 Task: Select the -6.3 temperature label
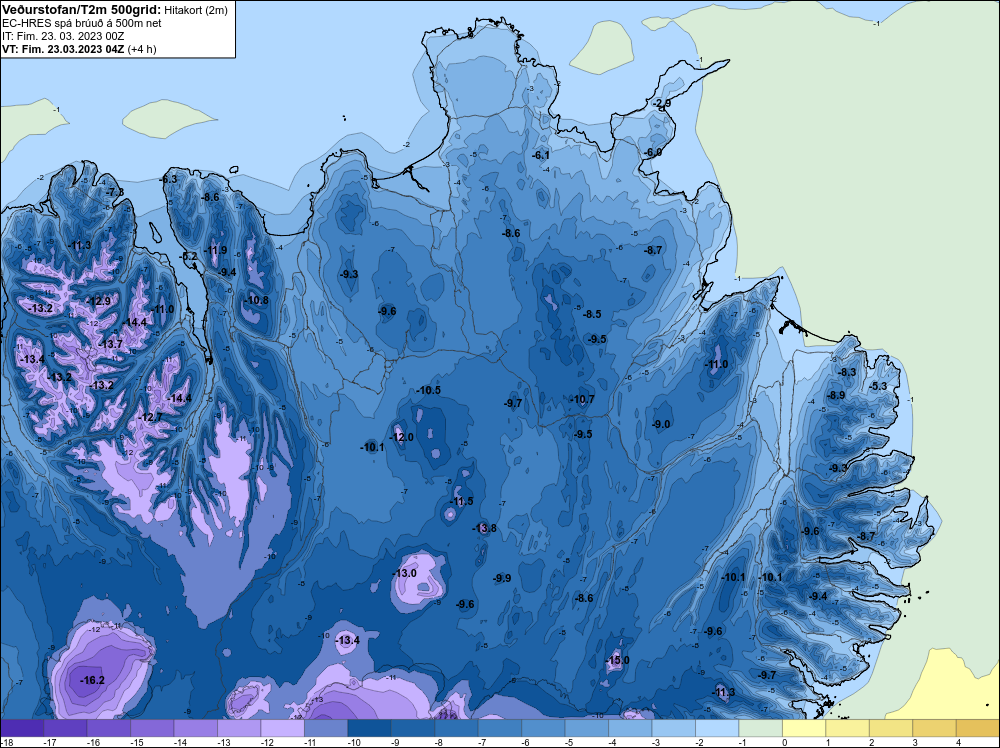coord(168,179)
